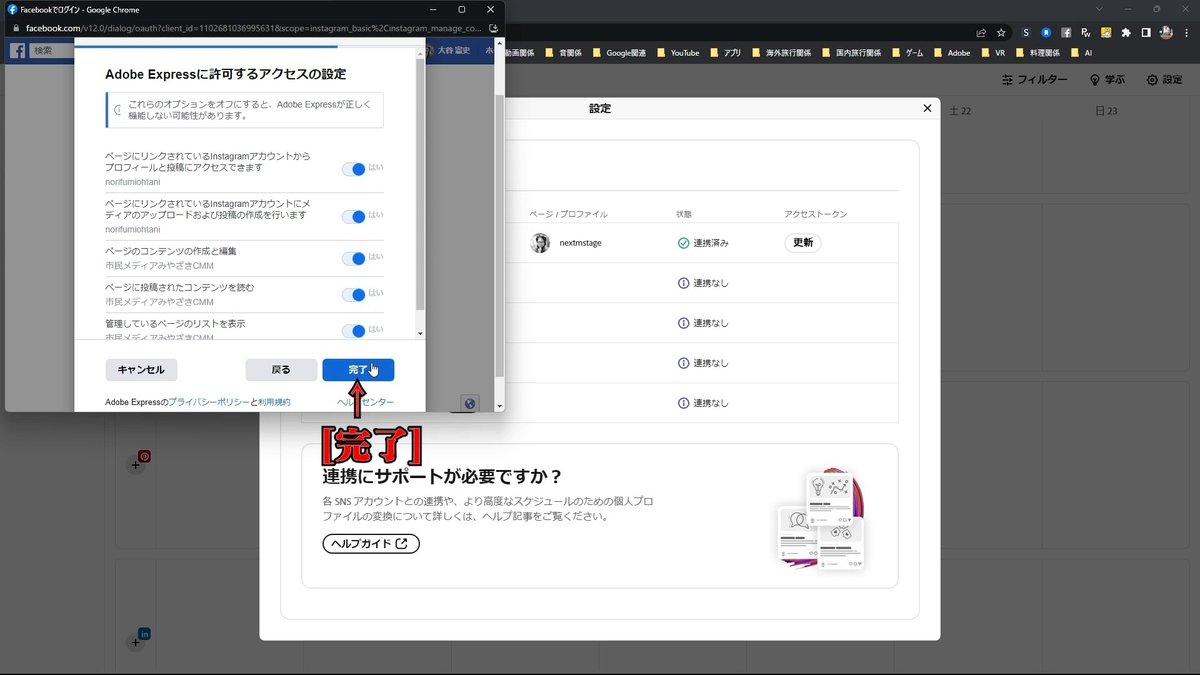Open the YouTube bookmark folder
Screen dimensions: 1200x675
point(677,53)
